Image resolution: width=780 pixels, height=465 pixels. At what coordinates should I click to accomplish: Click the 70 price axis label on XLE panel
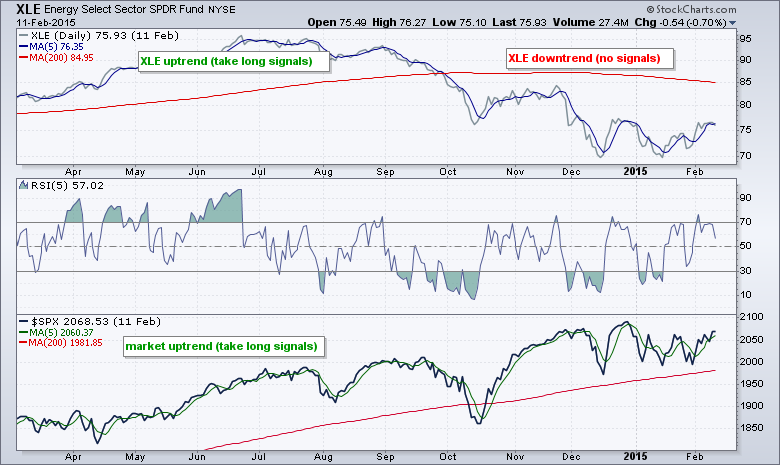[745, 156]
